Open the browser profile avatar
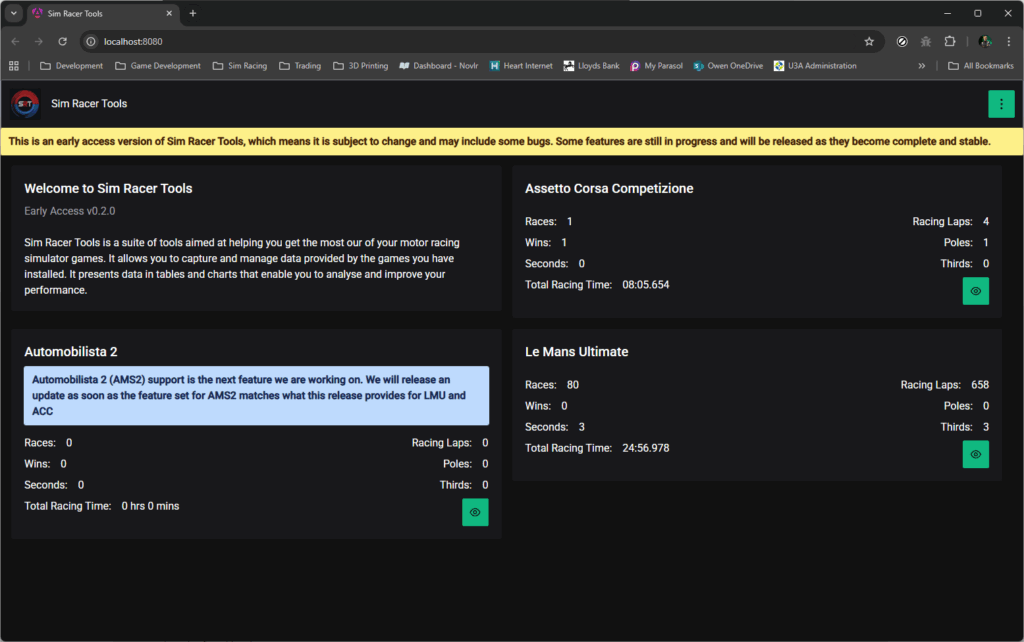This screenshot has height=642, width=1024. pyautogui.click(x=984, y=42)
